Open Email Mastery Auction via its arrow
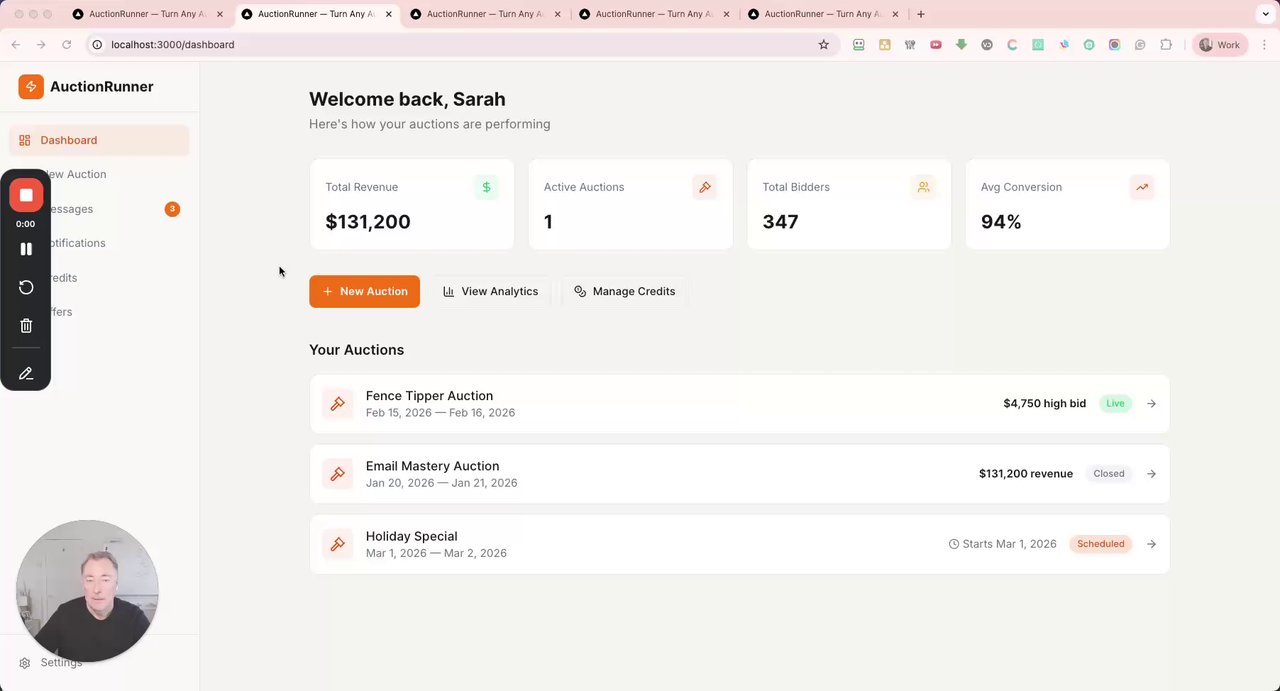This screenshot has height=691, width=1280. click(x=1151, y=474)
